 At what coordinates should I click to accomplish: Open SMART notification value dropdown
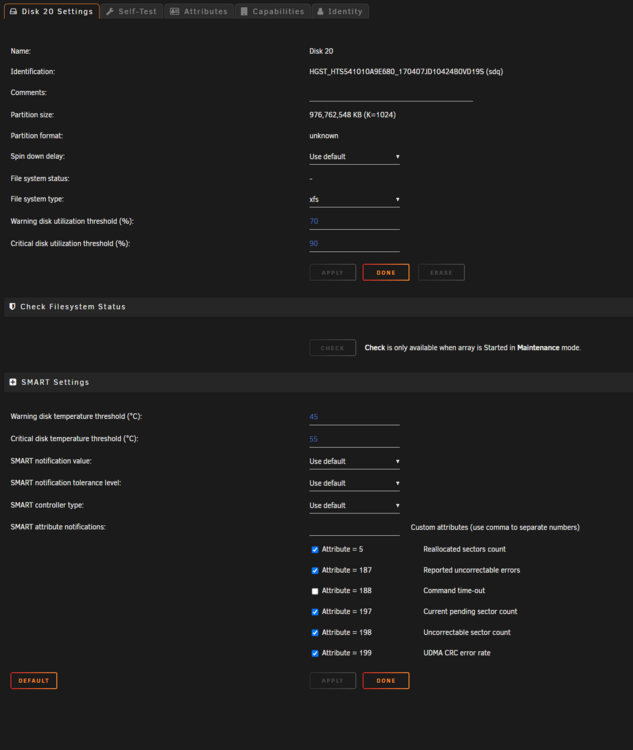[x=355, y=462]
